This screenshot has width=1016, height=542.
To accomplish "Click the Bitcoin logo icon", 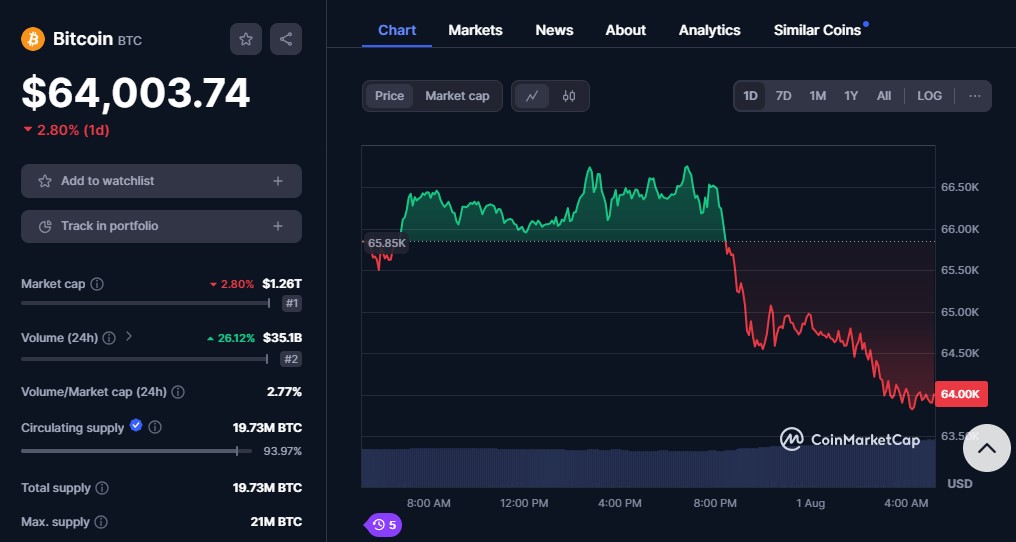I will (x=32, y=39).
